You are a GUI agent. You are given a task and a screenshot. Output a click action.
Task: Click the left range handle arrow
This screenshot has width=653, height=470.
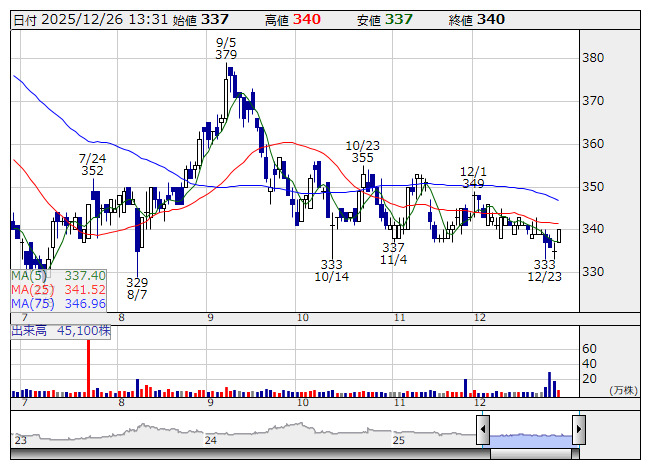pos(483,431)
